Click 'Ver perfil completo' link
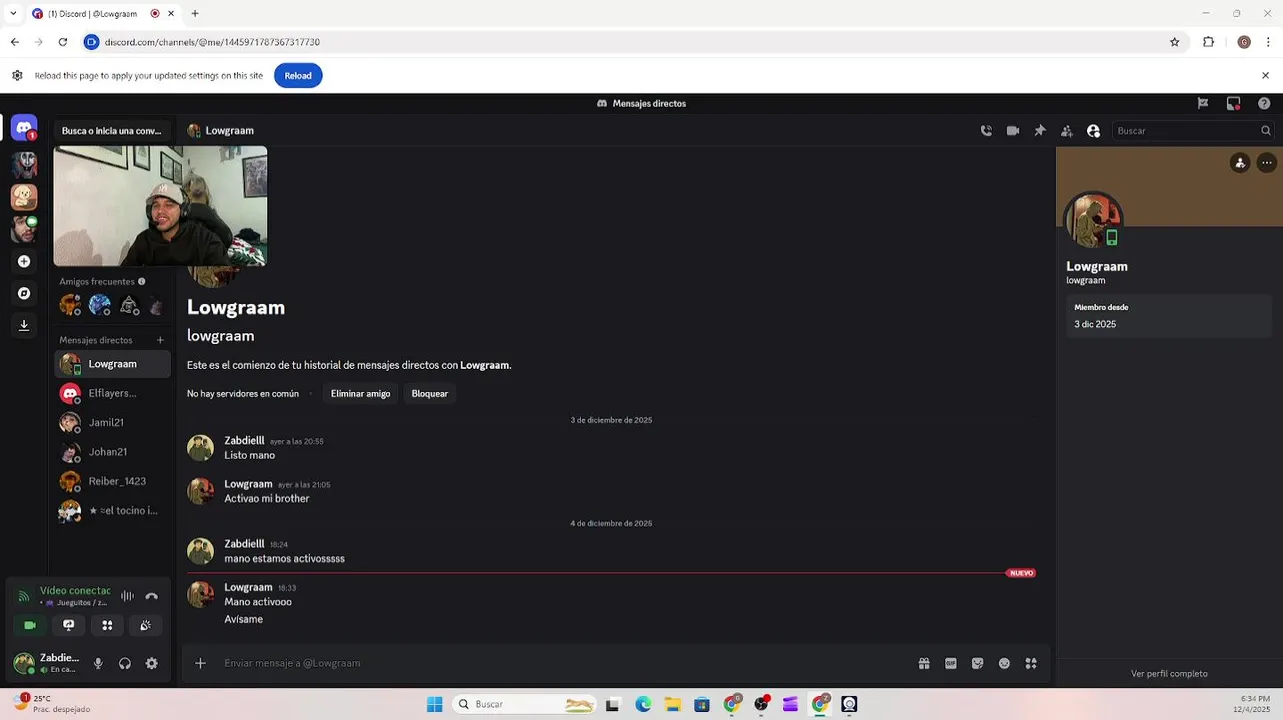The height and width of the screenshot is (720, 1283). 1169,674
